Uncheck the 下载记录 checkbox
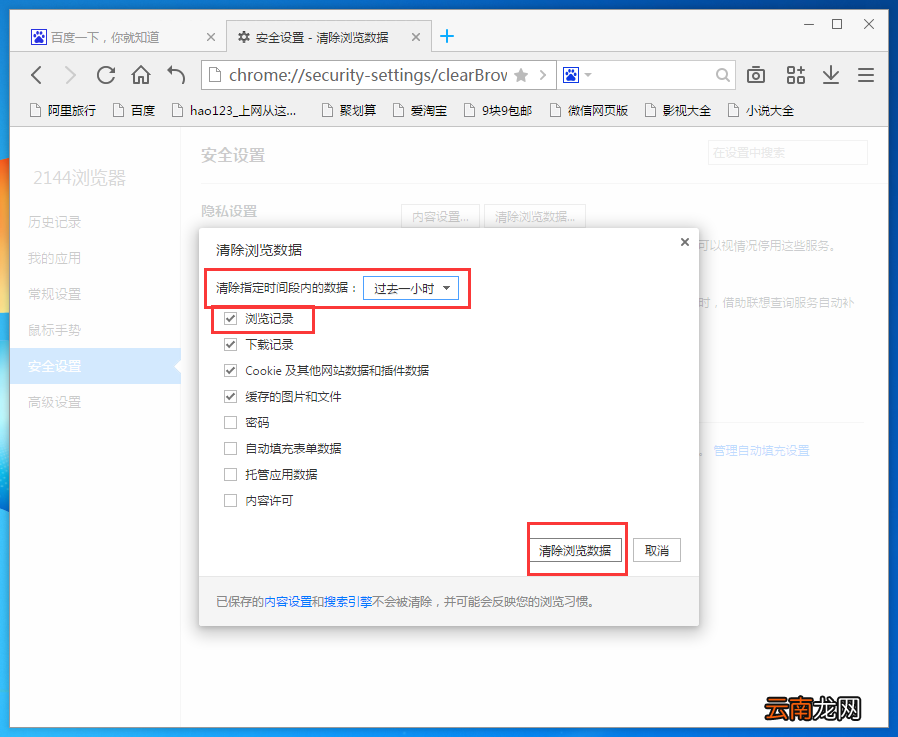This screenshot has width=898, height=737. (230, 344)
